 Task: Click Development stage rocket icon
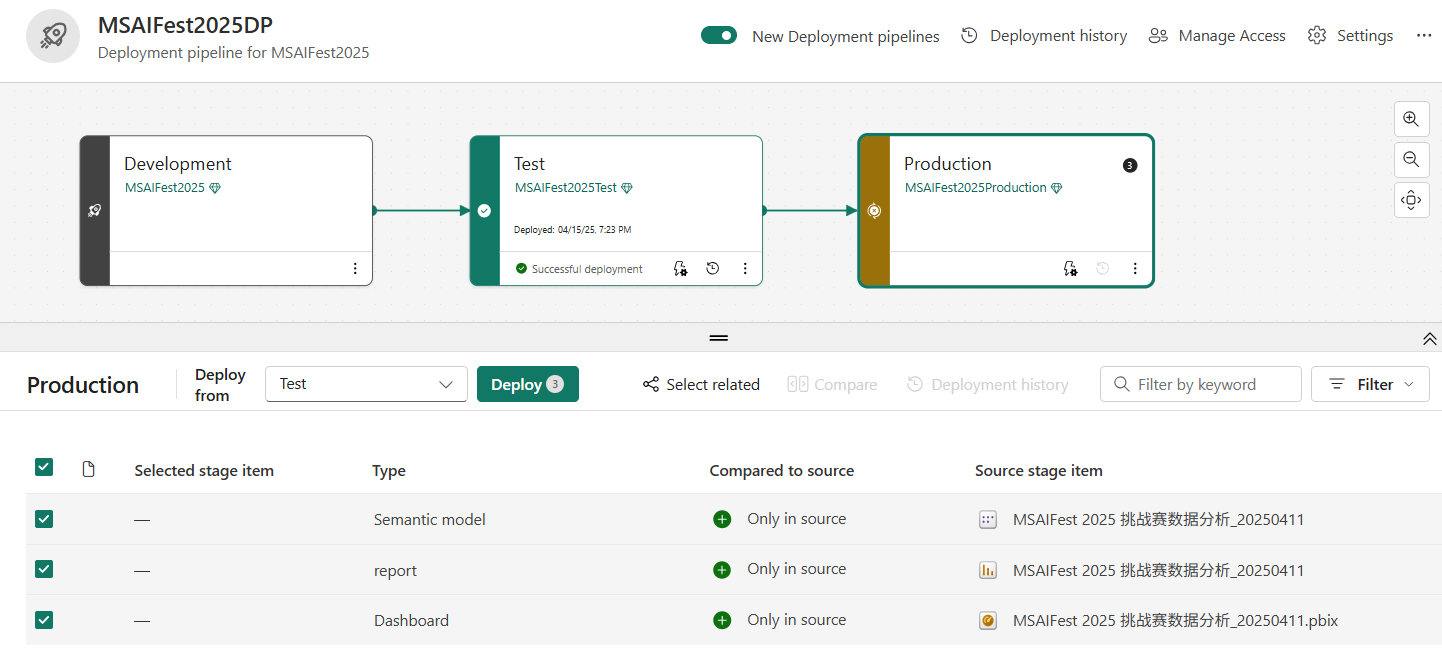point(95,211)
